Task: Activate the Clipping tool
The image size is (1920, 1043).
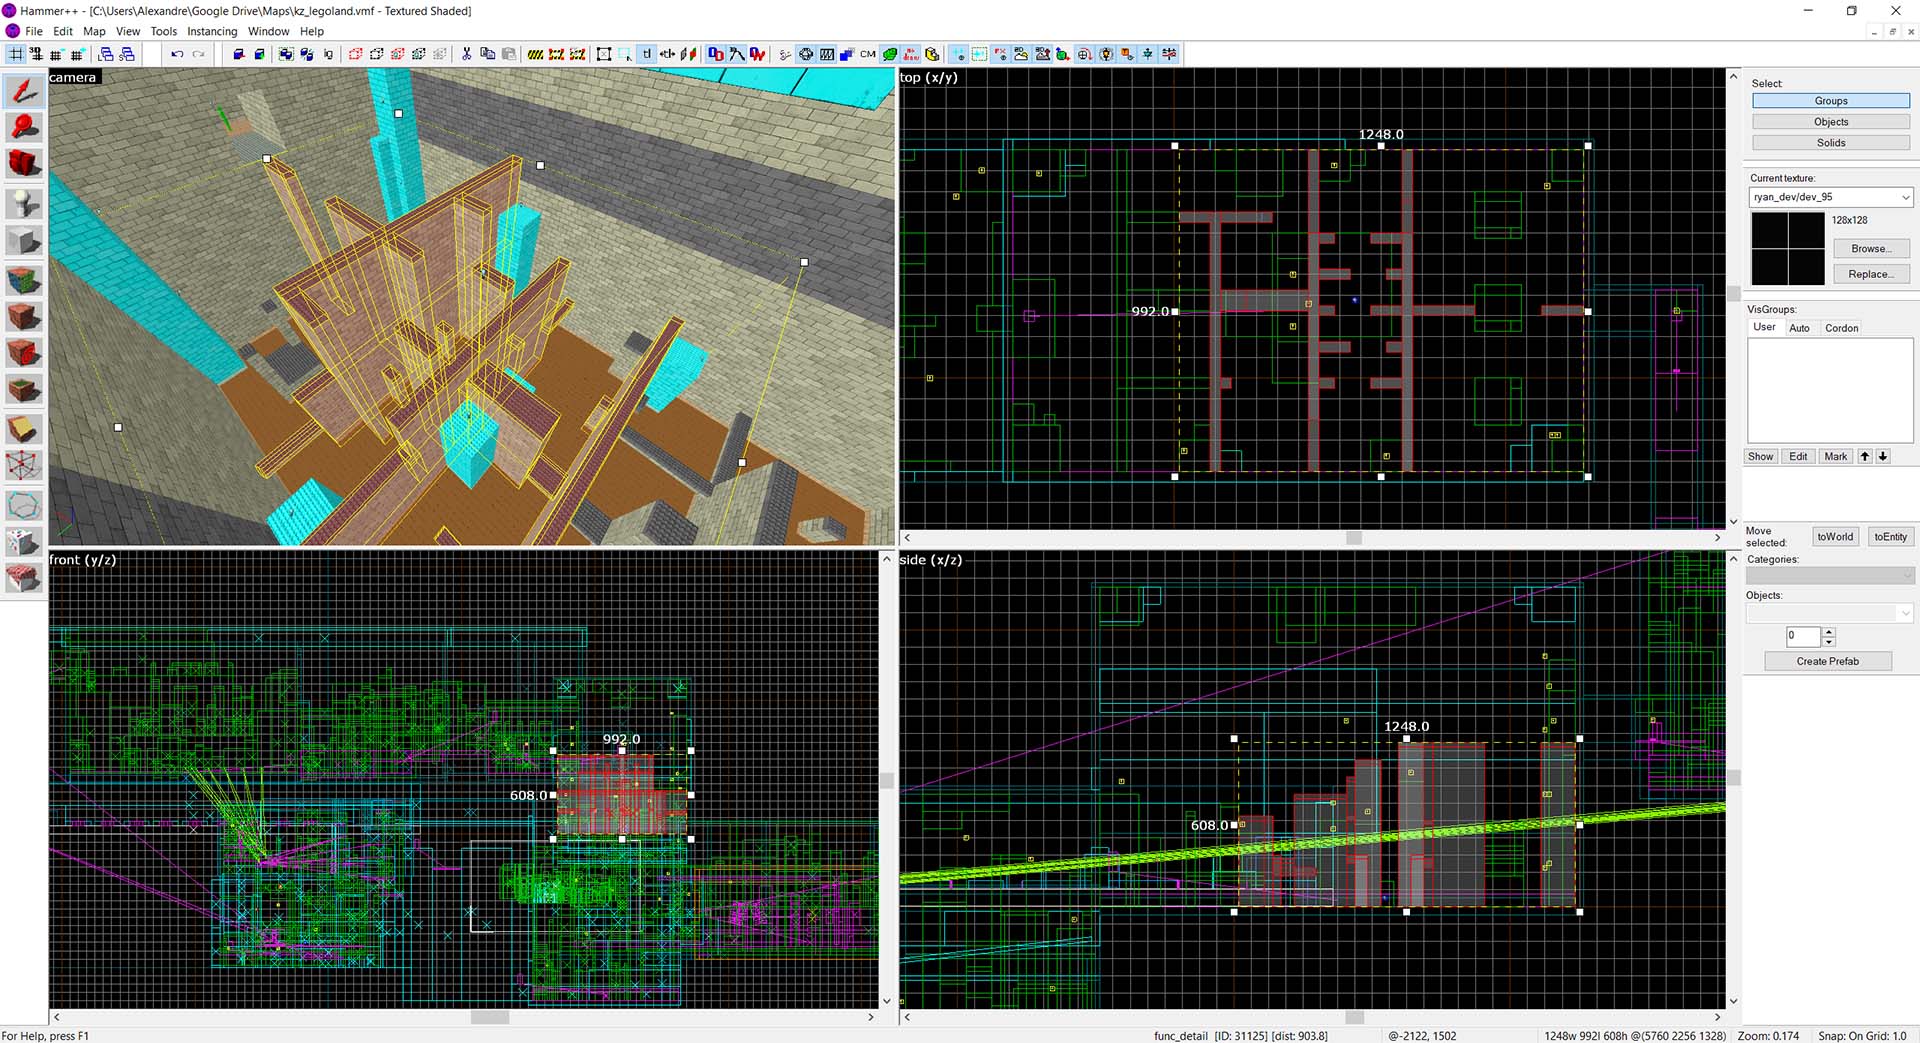Action: pyautogui.click(x=24, y=428)
